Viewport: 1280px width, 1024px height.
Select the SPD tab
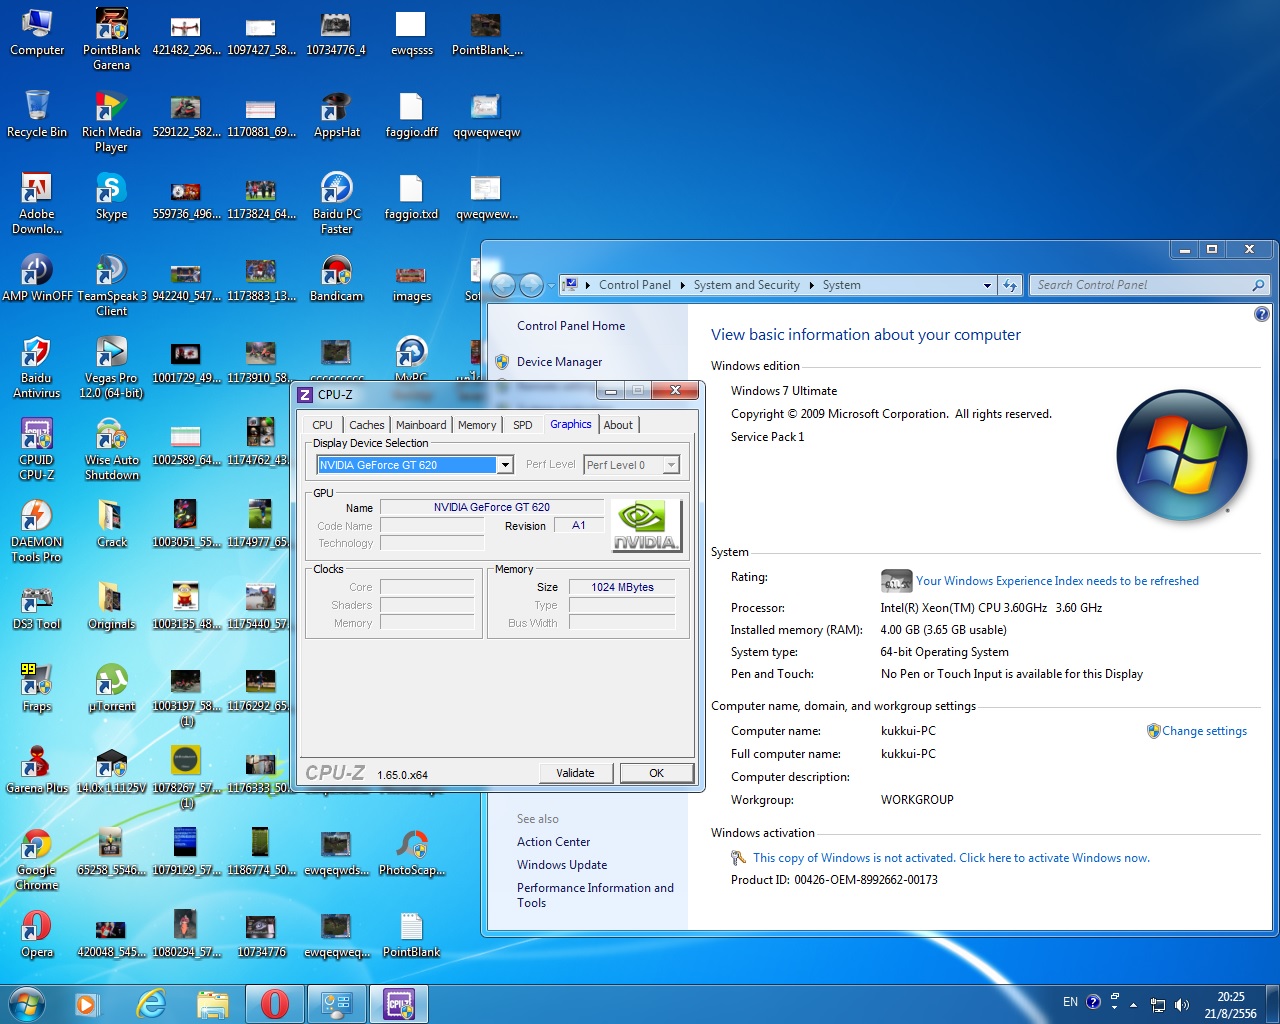point(523,425)
